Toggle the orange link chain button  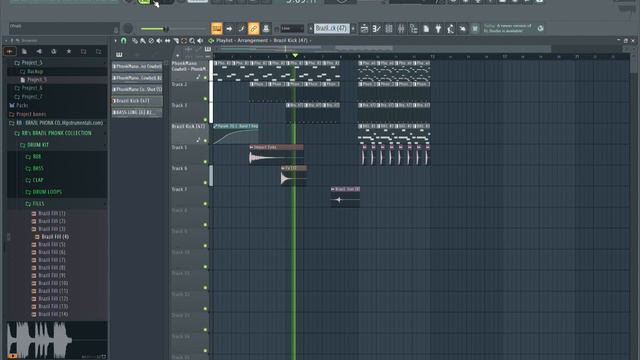[x=253, y=28]
